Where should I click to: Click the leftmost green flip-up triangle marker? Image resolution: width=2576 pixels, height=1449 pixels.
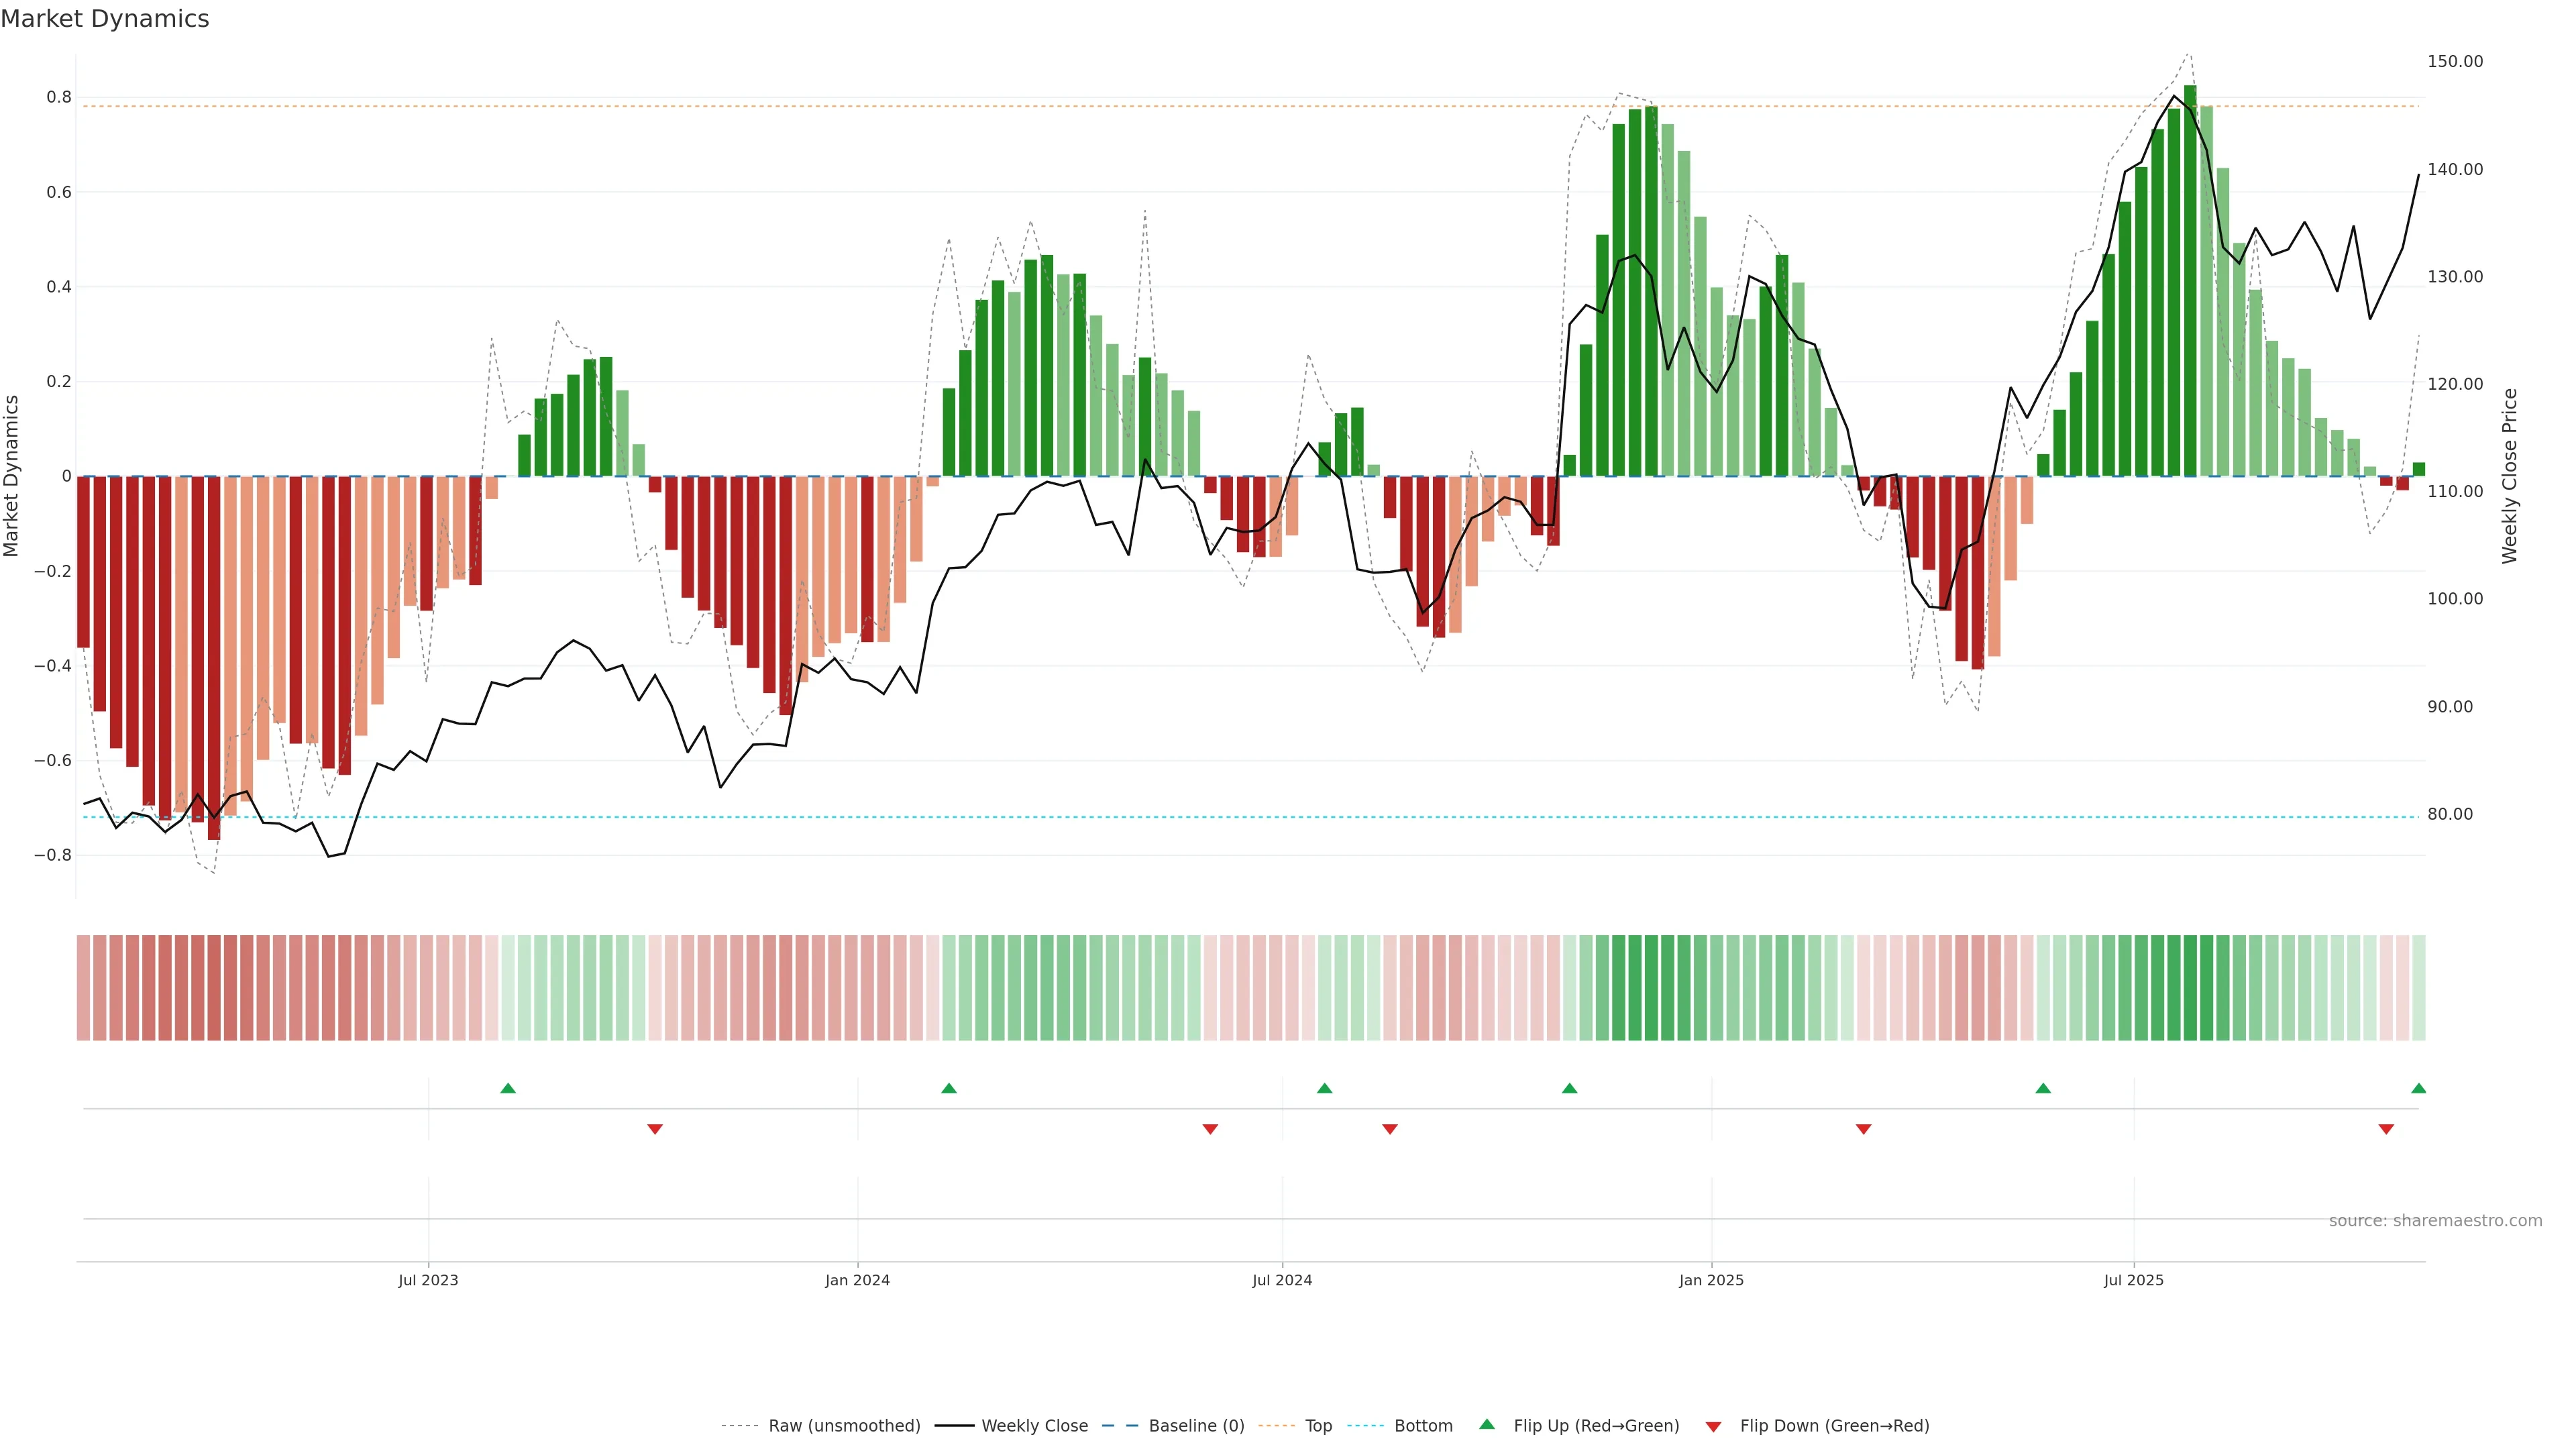tap(508, 1088)
